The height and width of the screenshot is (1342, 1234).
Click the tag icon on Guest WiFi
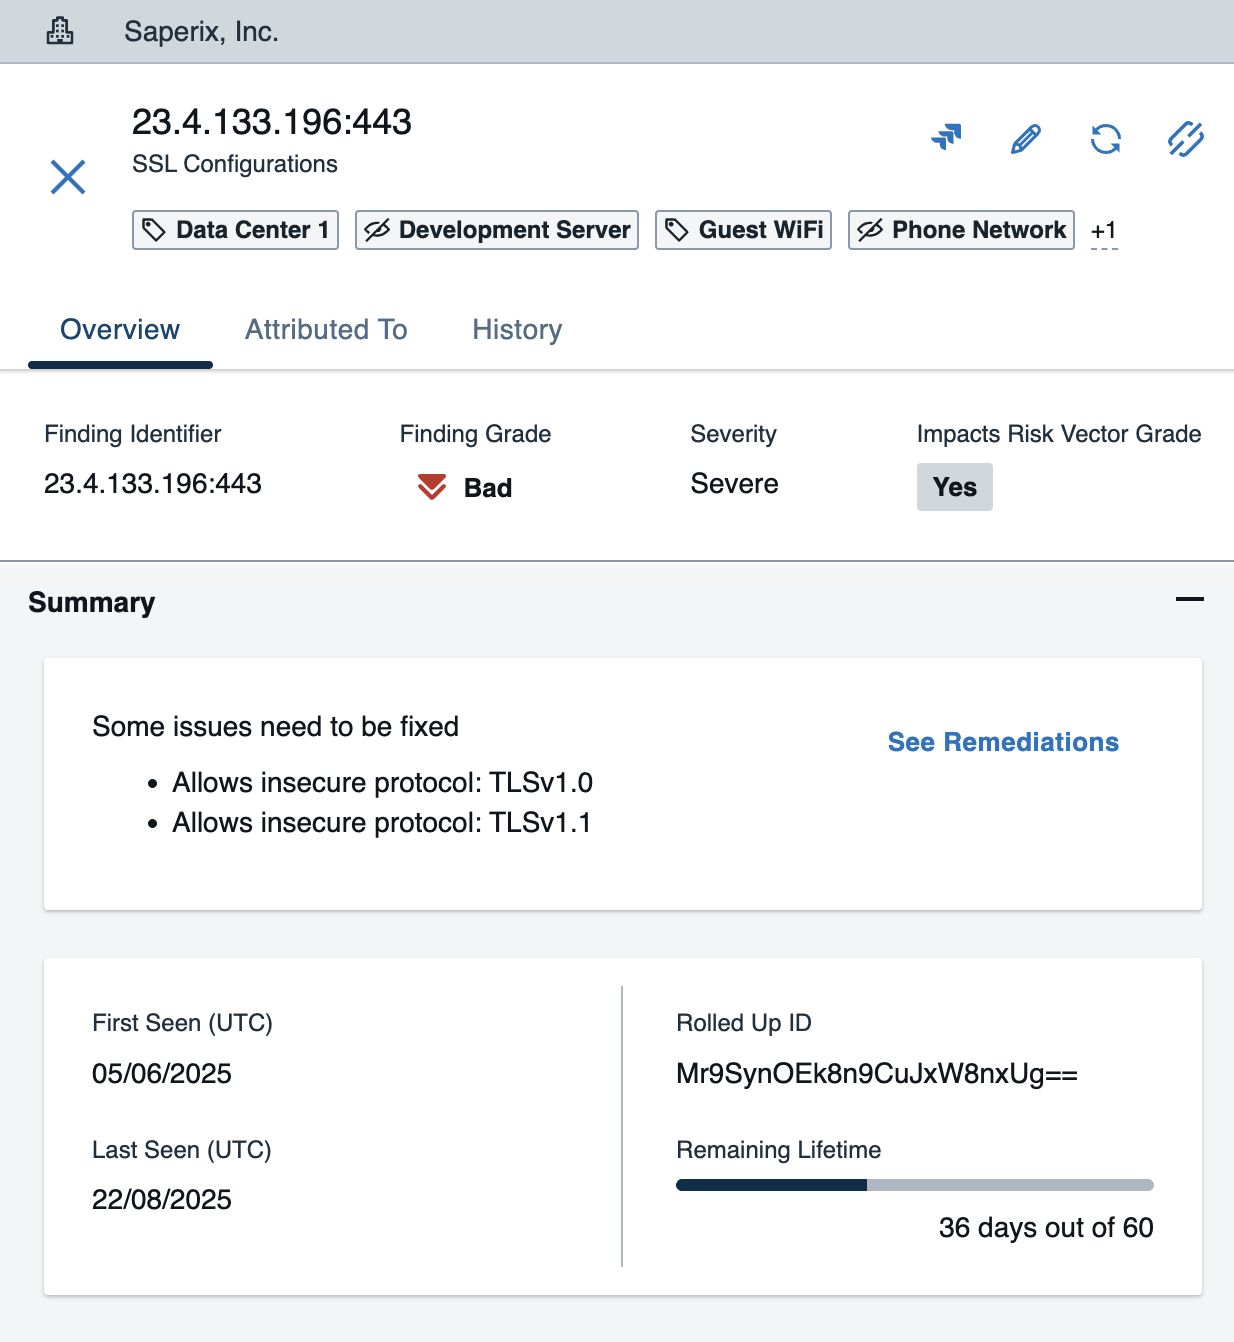click(677, 230)
